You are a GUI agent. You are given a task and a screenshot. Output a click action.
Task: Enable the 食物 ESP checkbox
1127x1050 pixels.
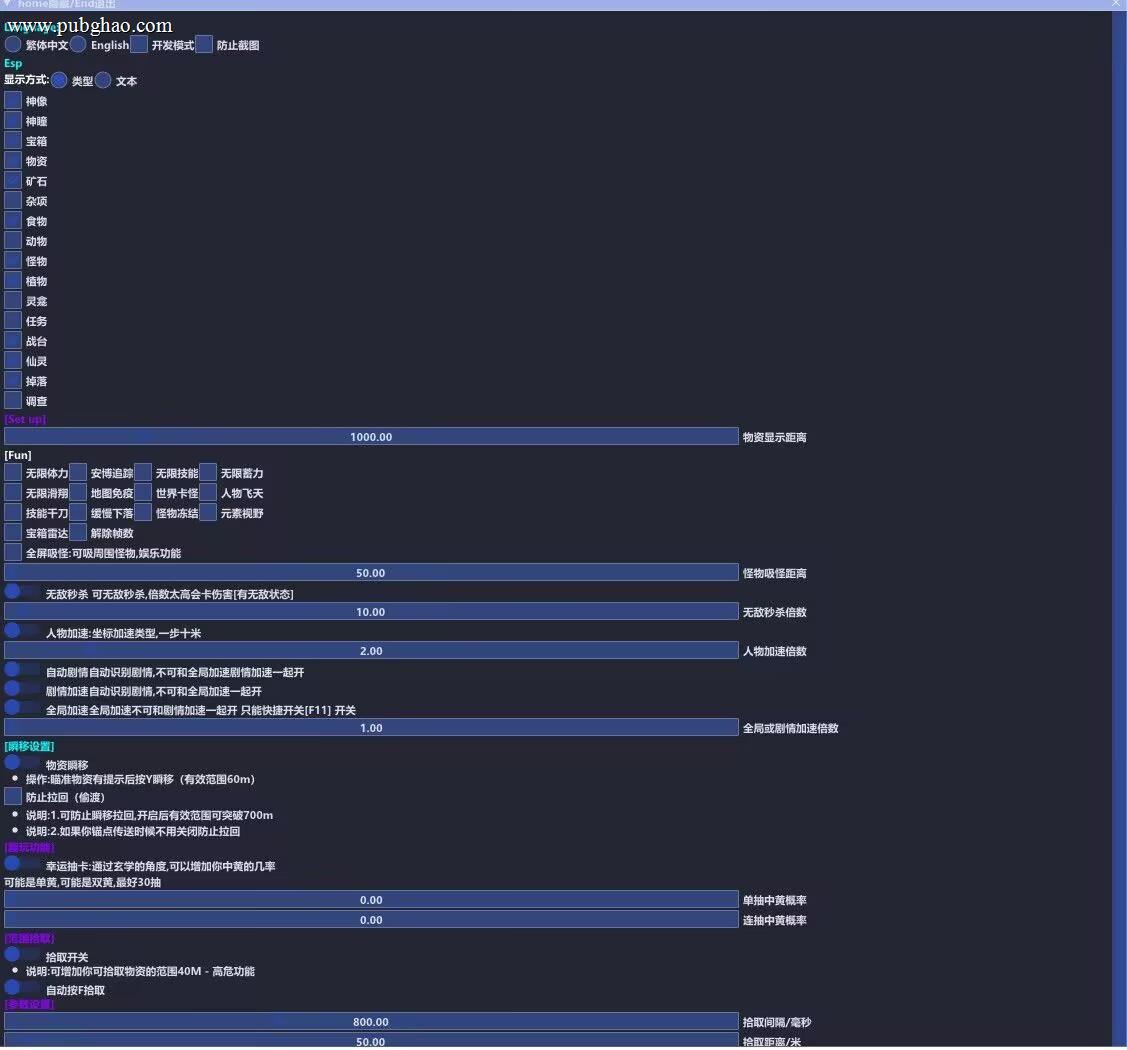pos(13,220)
